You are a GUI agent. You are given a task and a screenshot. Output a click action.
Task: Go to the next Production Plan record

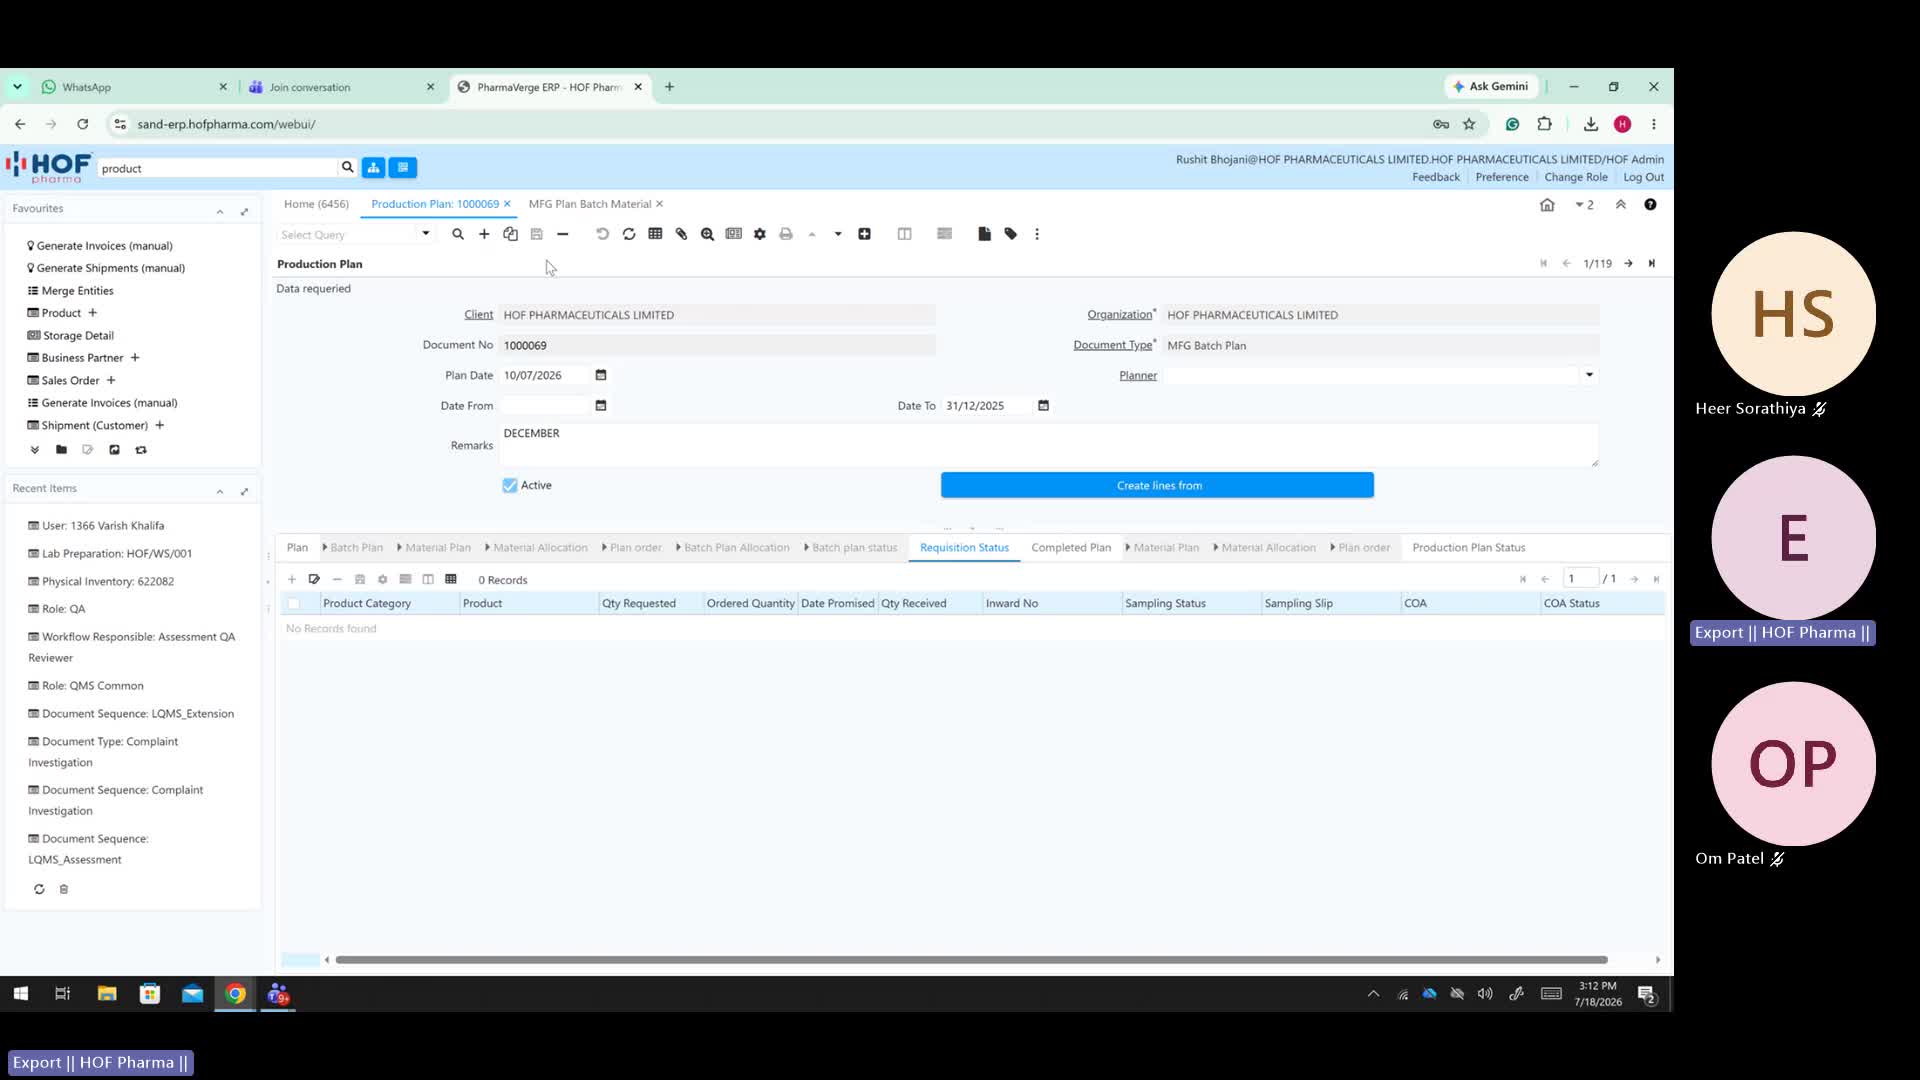pos(1628,264)
